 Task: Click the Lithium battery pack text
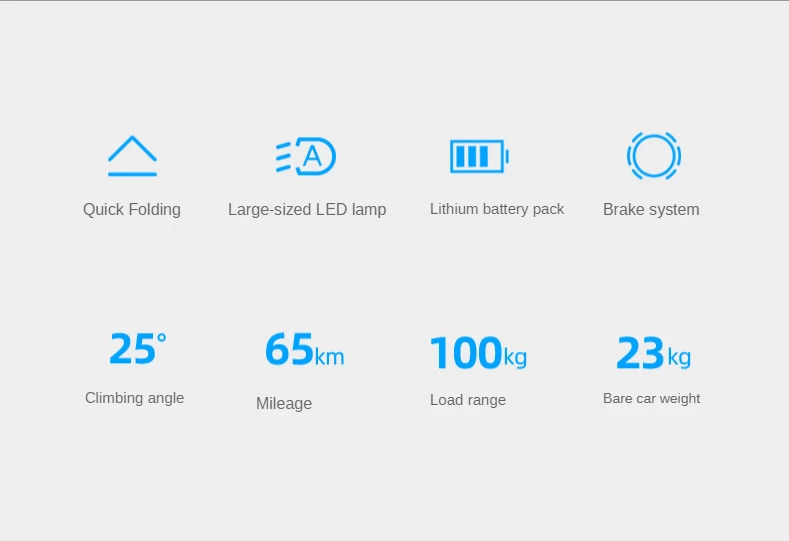tap(497, 209)
